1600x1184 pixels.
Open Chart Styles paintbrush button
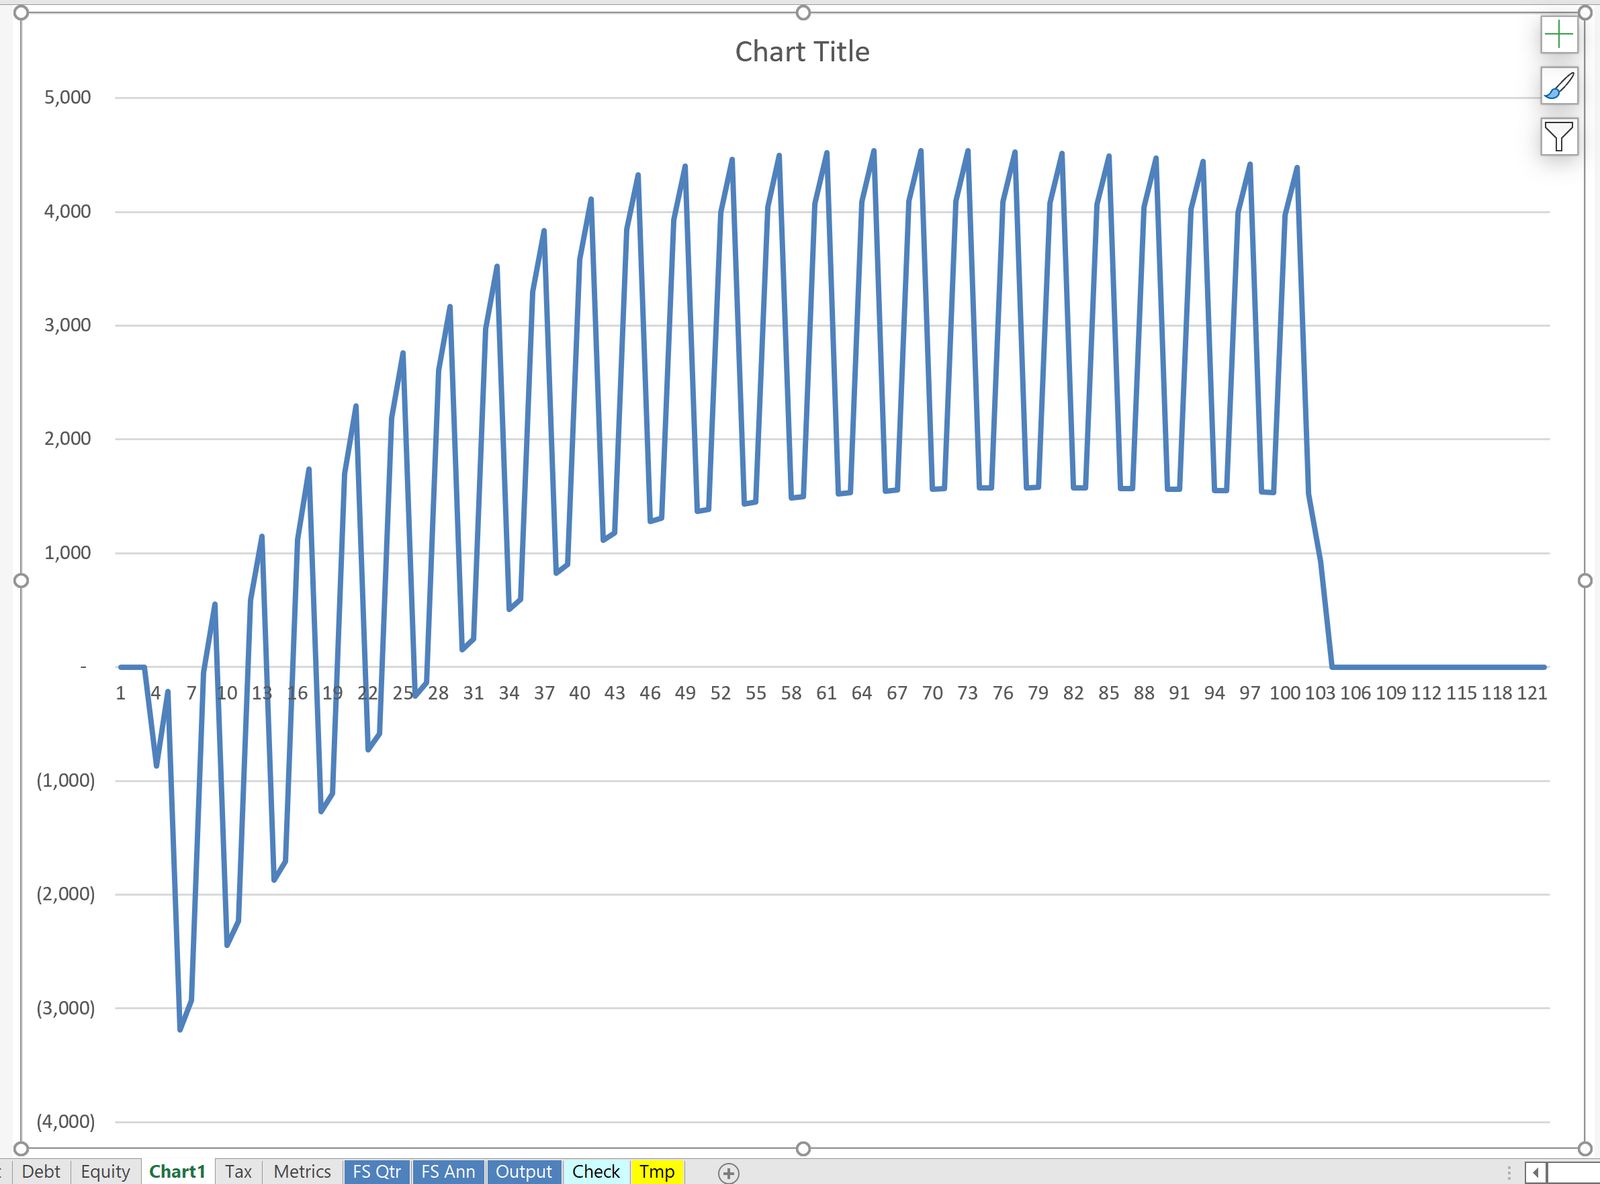coord(1558,87)
